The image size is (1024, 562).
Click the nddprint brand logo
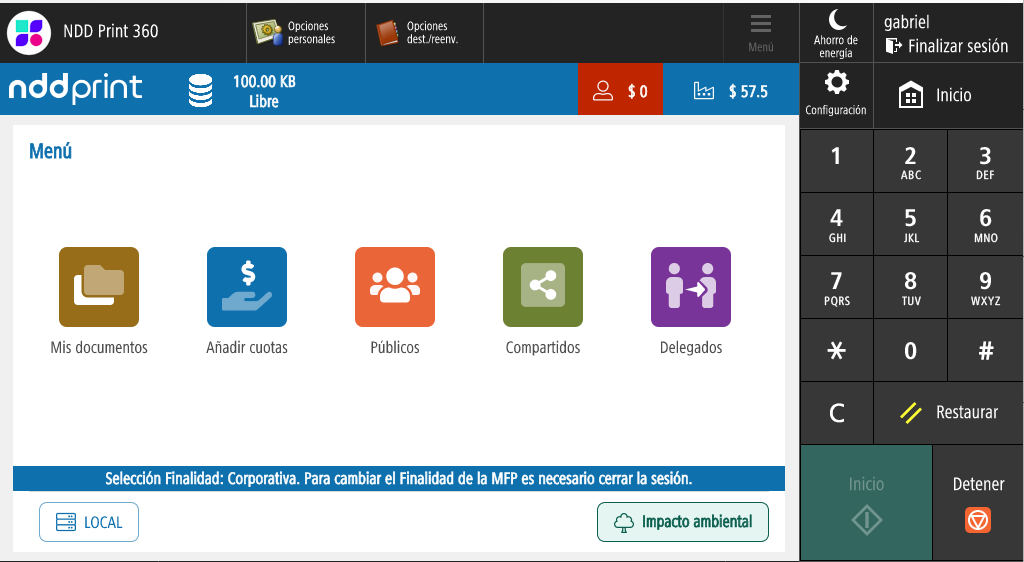pos(75,89)
